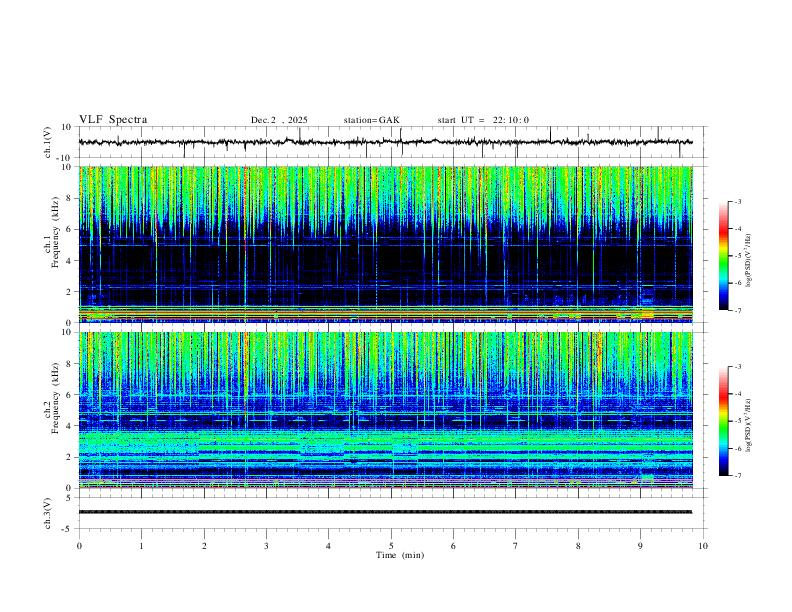Click the "5" tick on ch.3(V) axis
This screenshot has width=792, height=612.
click(x=70, y=498)
